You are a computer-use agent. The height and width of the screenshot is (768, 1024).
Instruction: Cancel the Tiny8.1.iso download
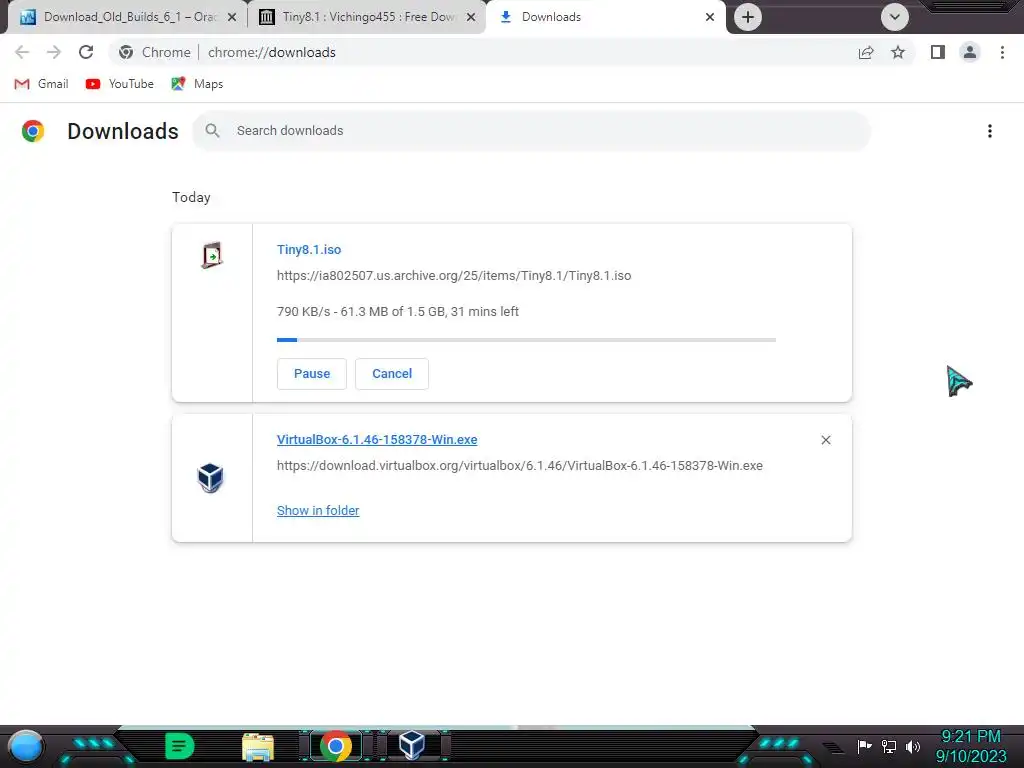point(392,374)
